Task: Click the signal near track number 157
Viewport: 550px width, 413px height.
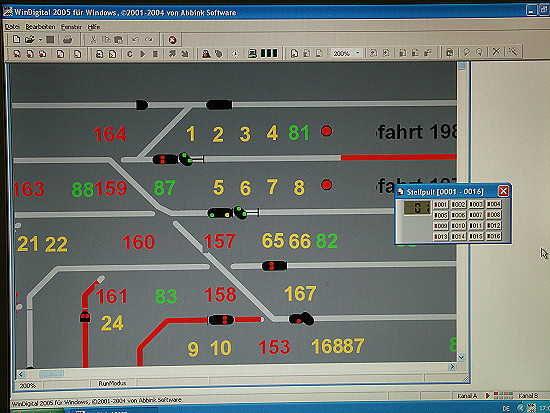Action: (x=274, y=266)
